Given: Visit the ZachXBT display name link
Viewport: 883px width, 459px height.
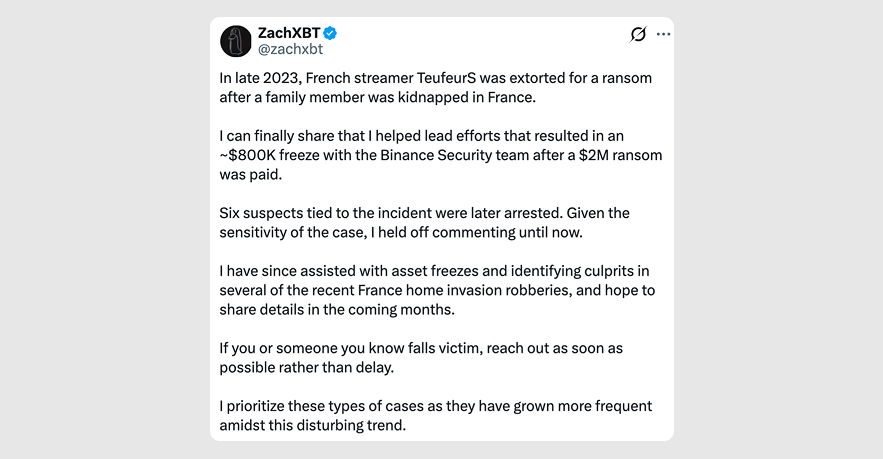Looking at the screenshot, I should point(289,33).
